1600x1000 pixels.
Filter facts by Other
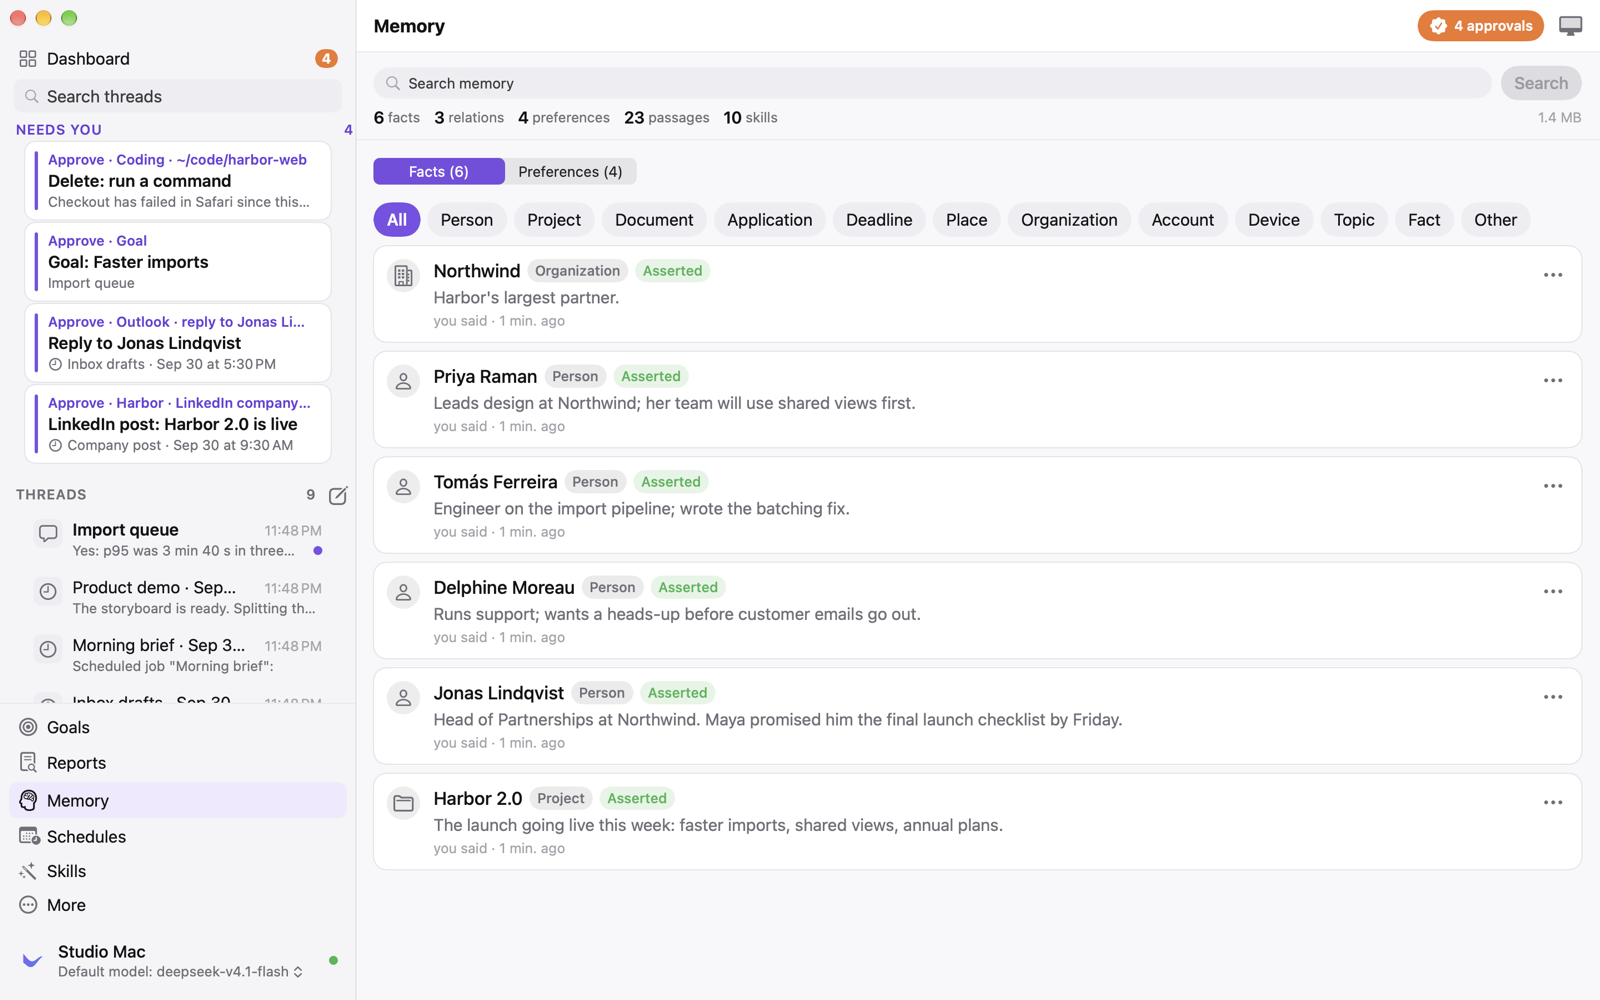click(1495, 220)
